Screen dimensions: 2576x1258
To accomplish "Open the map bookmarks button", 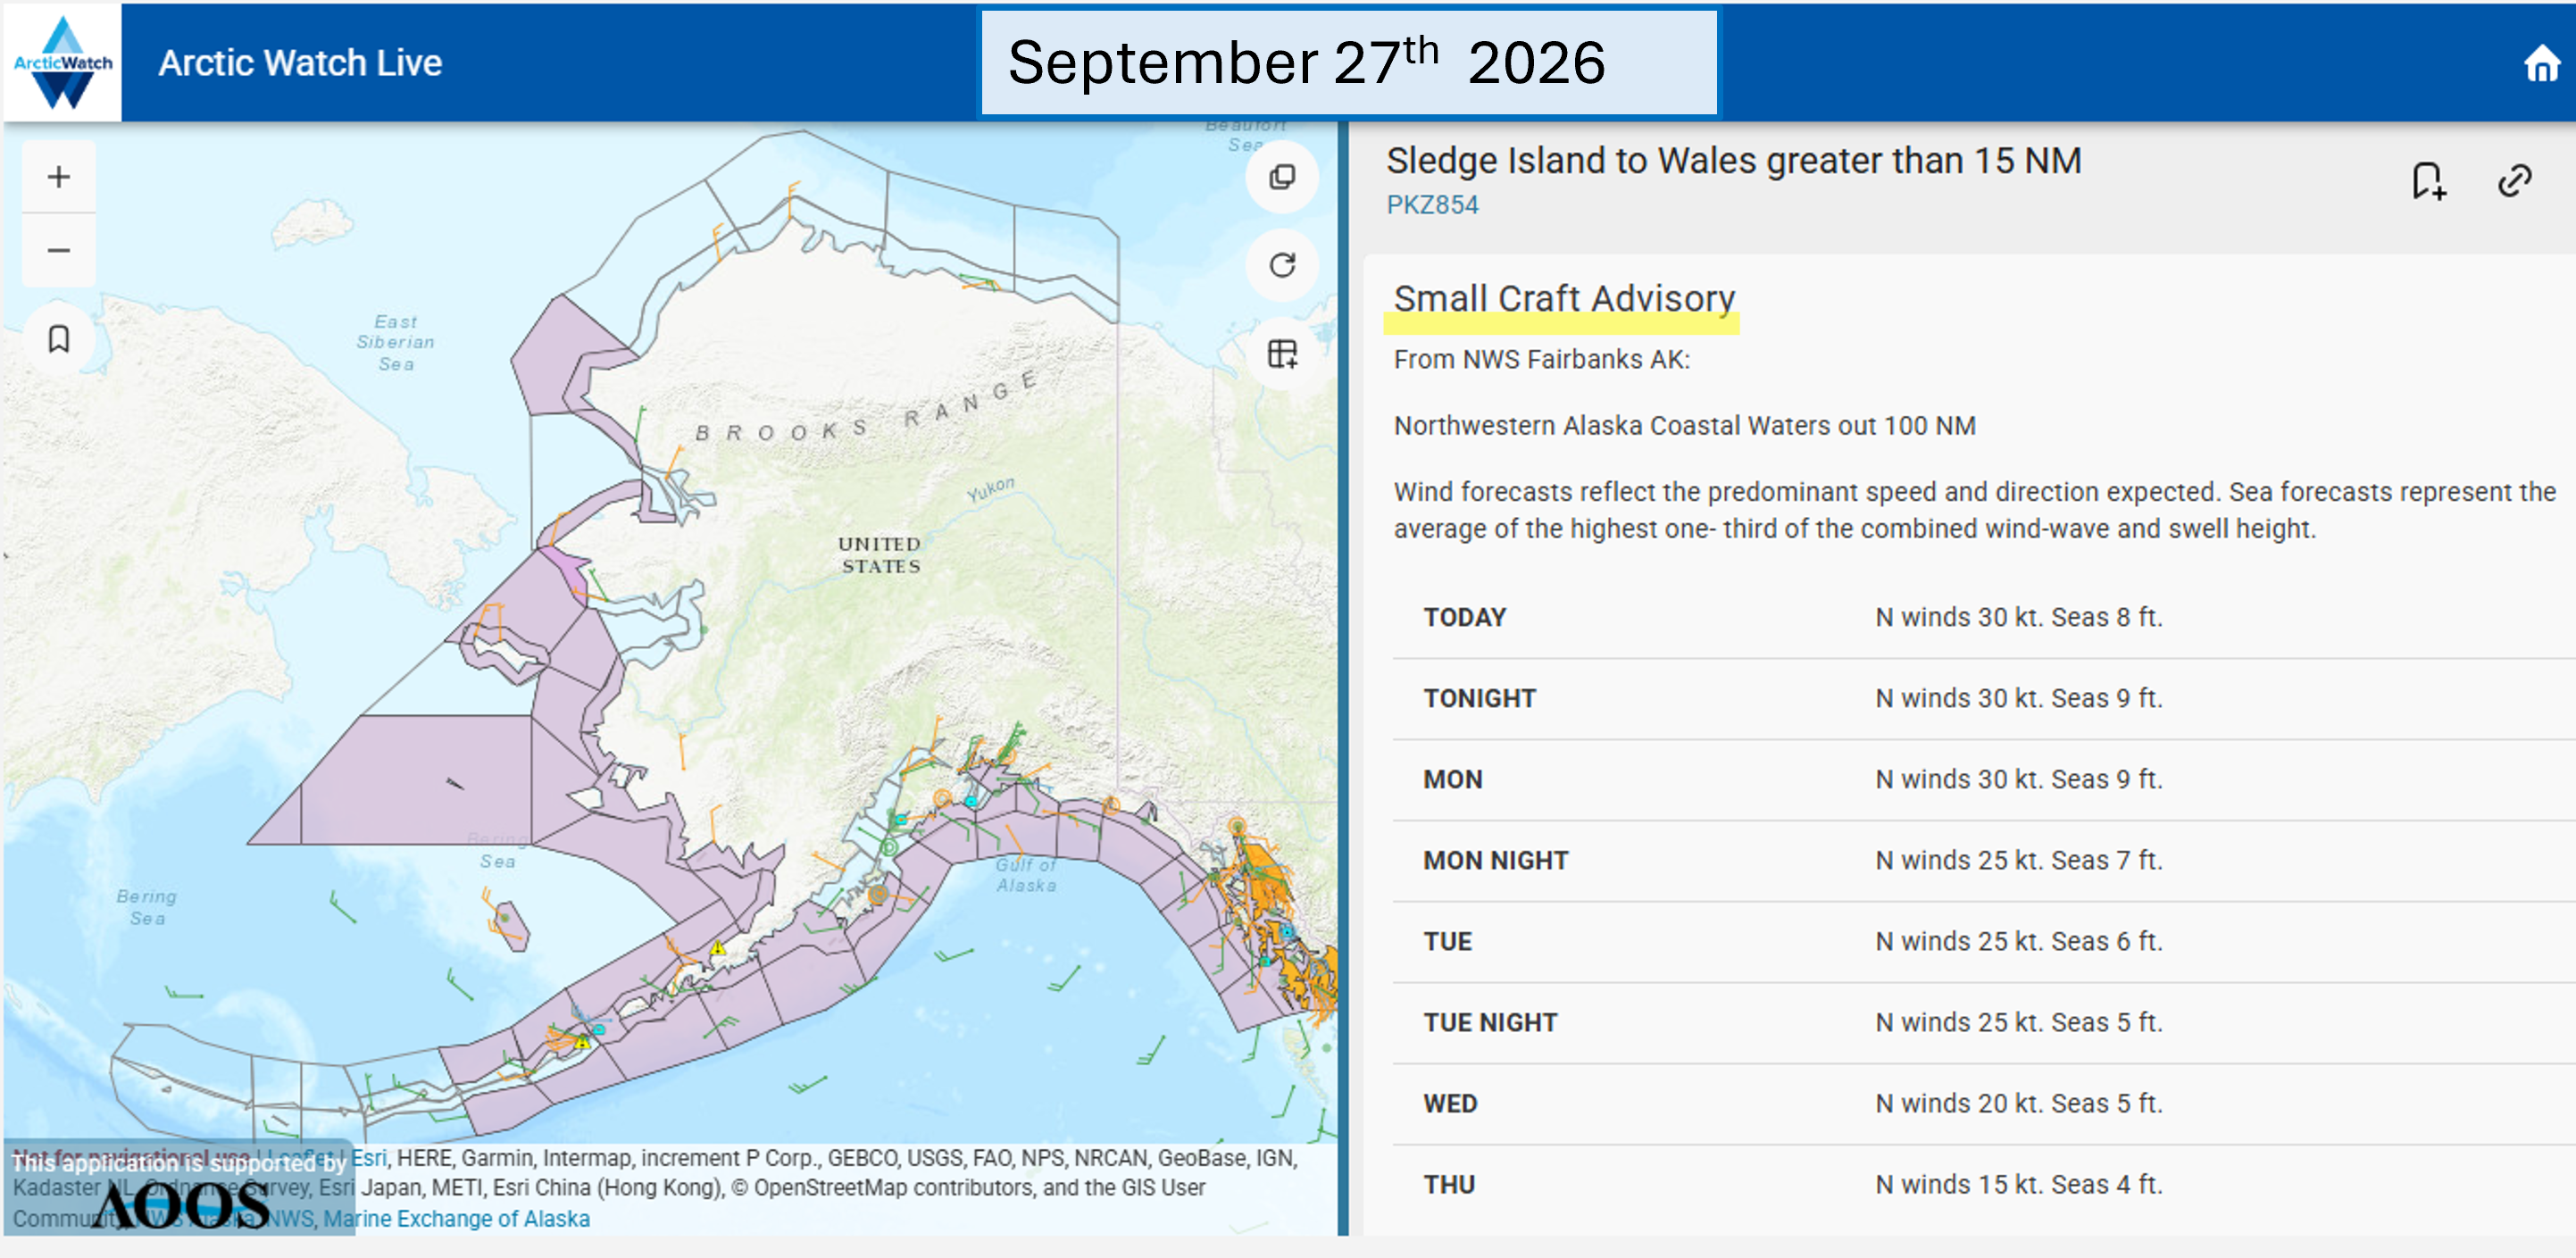I will click(59, 339).
